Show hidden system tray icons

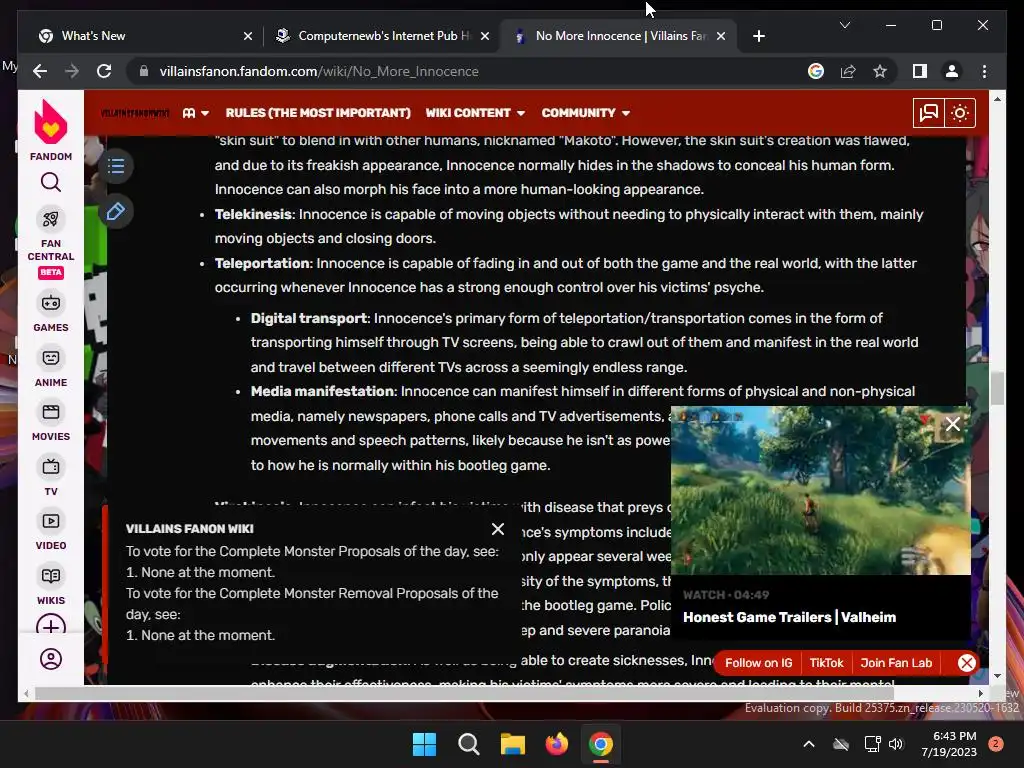click(x=808, y=744)
